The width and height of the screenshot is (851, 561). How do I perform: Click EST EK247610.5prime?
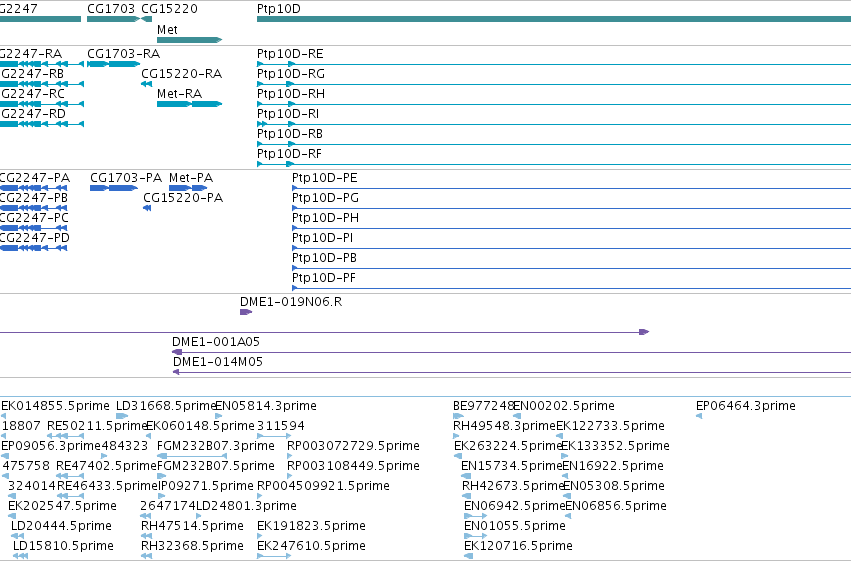[x=311, y=546]
